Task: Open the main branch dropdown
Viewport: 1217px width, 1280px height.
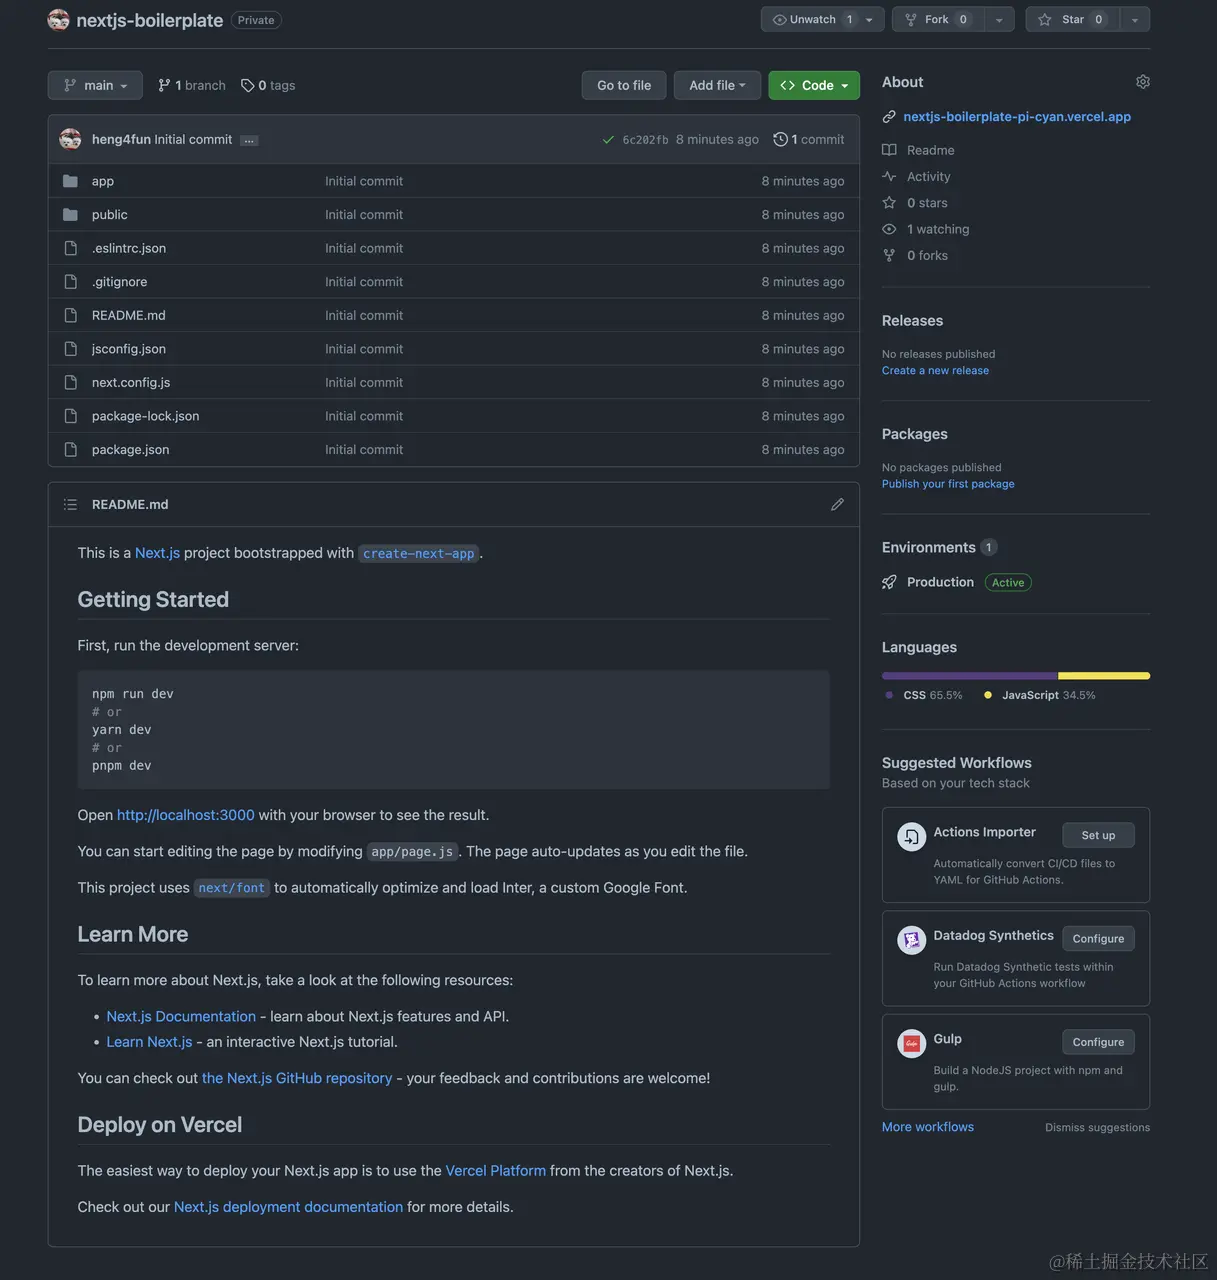Action: [x=95, y=86]
